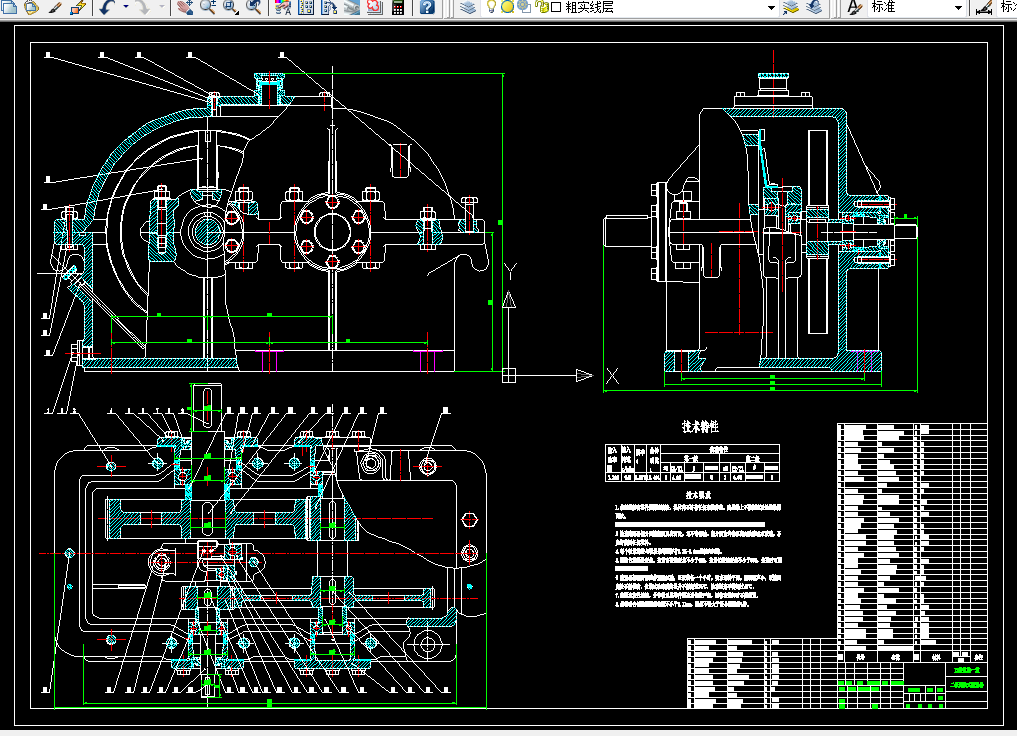This screenshot has height=736, width=1017.
Task: Click the Zoom Window tool
Action: click(231, 8)
